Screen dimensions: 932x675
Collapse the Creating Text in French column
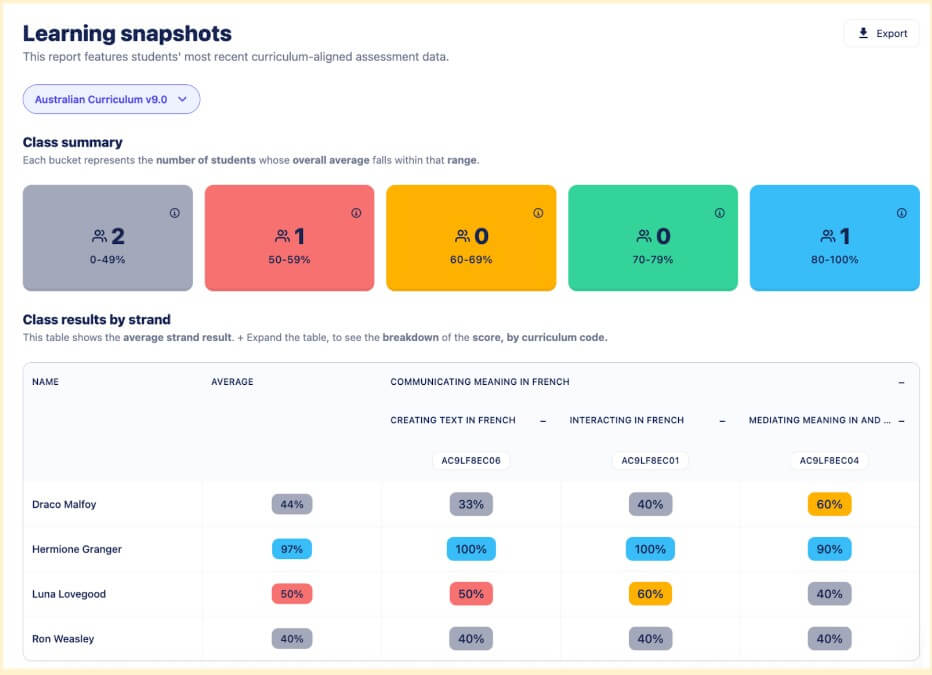pyautogui.click(x=543, y=421)
